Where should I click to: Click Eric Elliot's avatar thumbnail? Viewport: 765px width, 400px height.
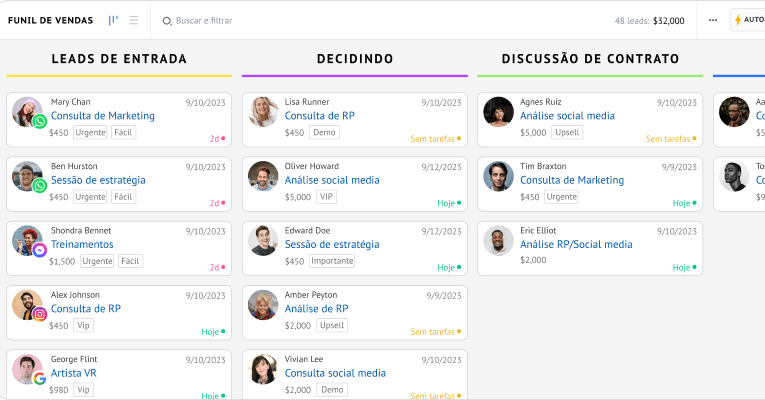[x=498, y=240]
